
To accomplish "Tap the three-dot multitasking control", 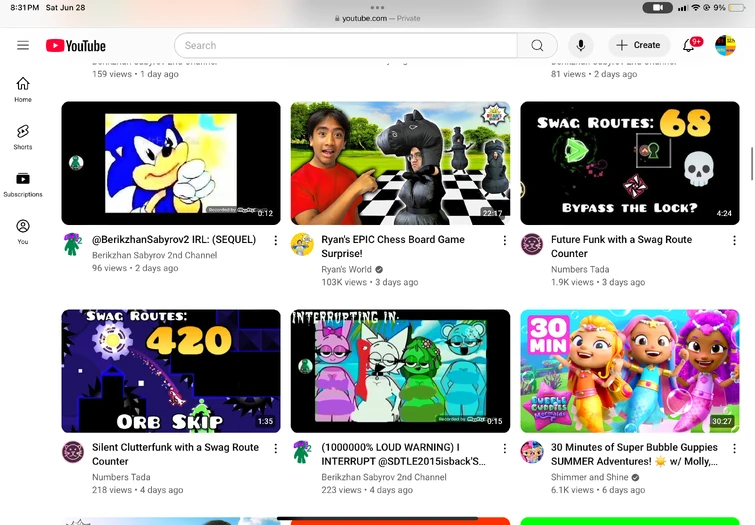I will click(x=378, y=7).
